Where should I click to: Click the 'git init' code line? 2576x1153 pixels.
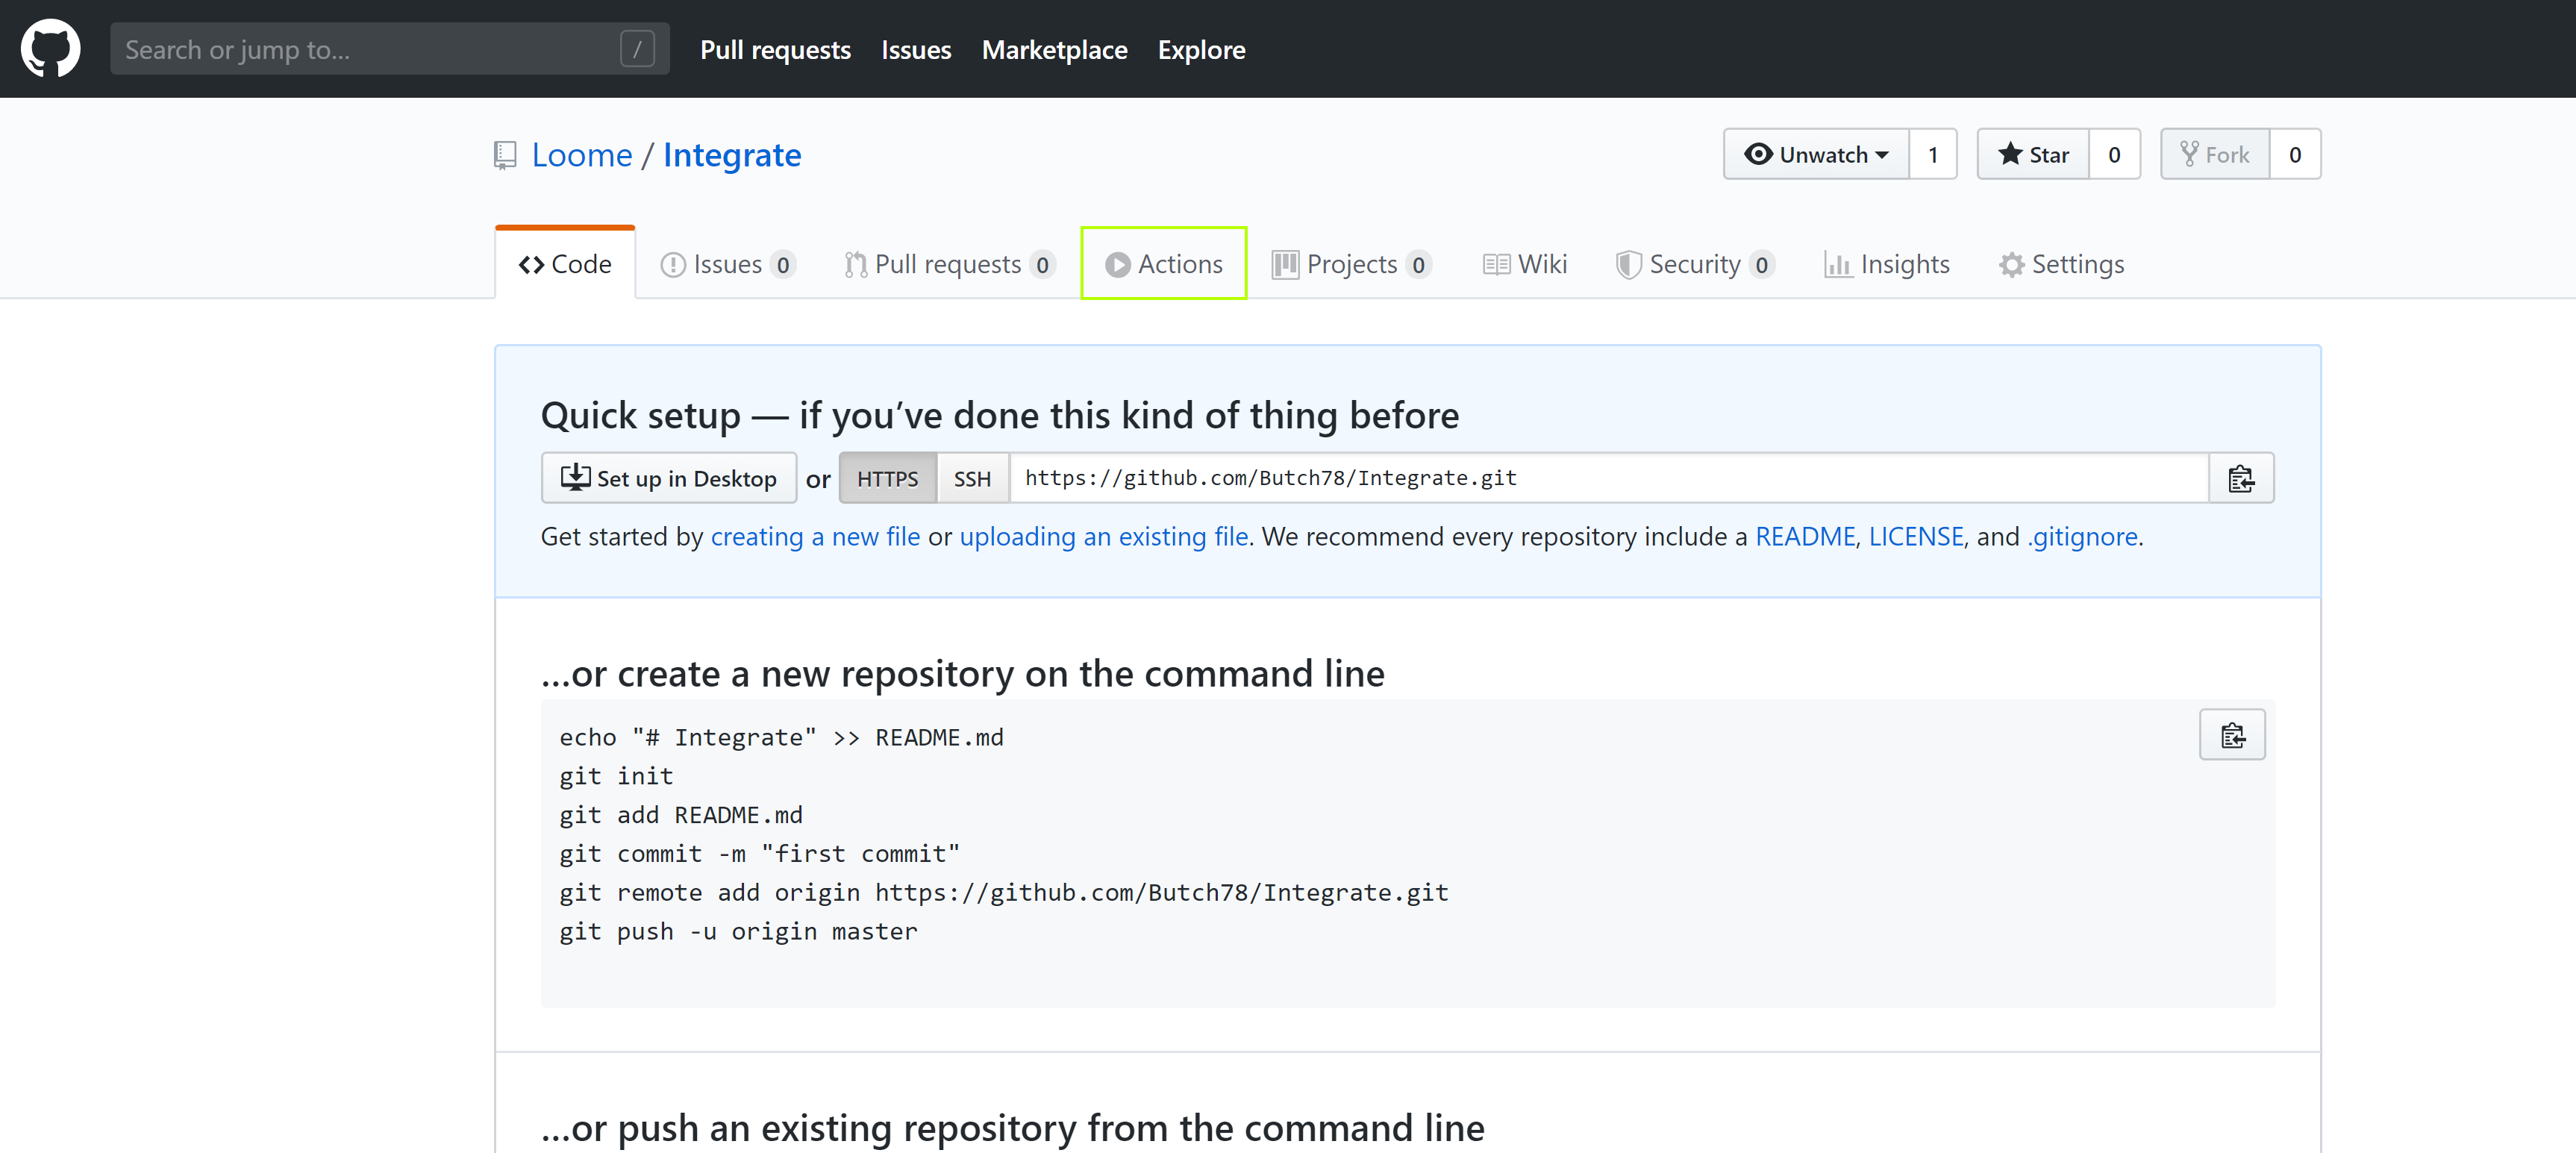(616, 776)
